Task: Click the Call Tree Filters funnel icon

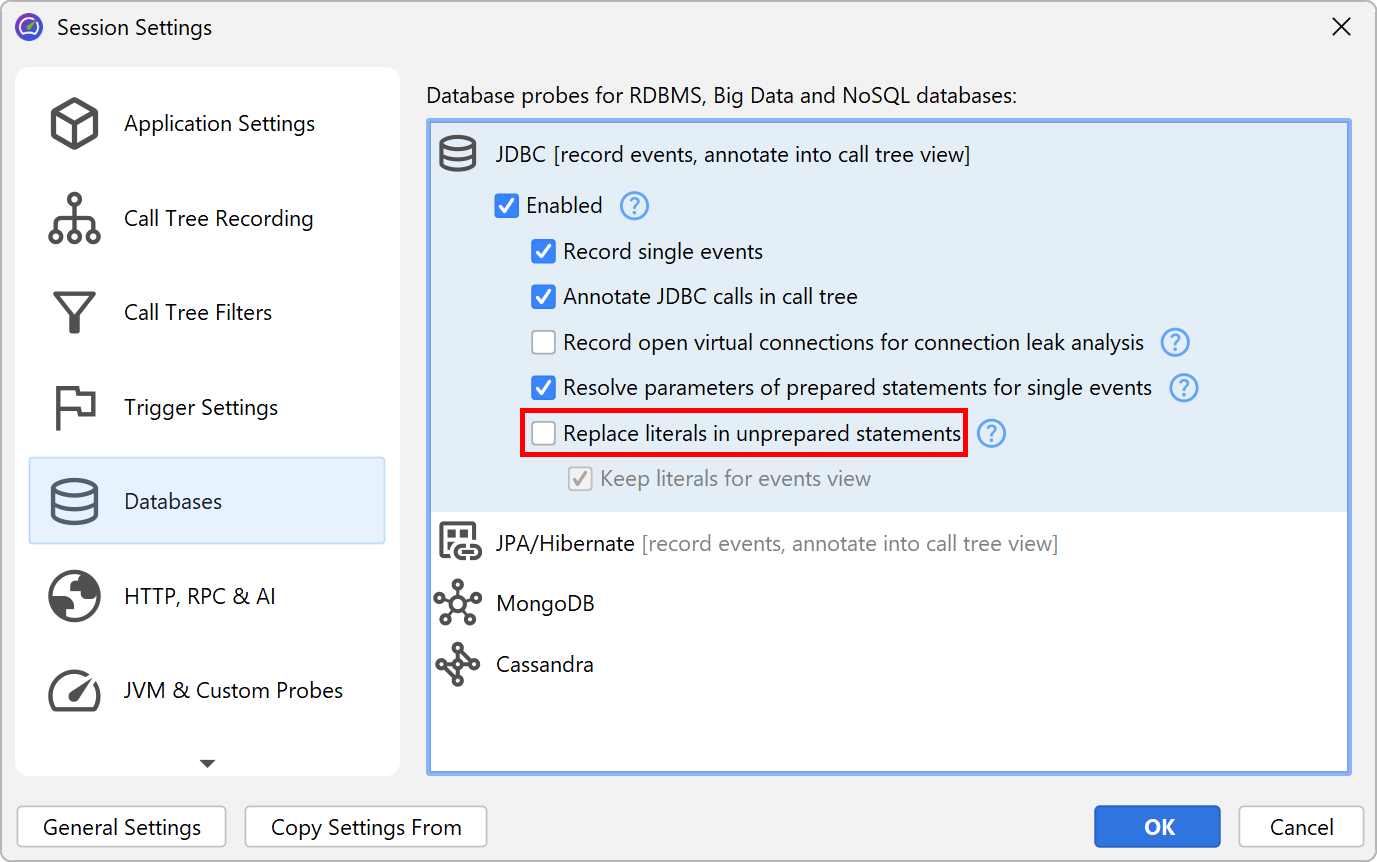Action: [74, 313]
